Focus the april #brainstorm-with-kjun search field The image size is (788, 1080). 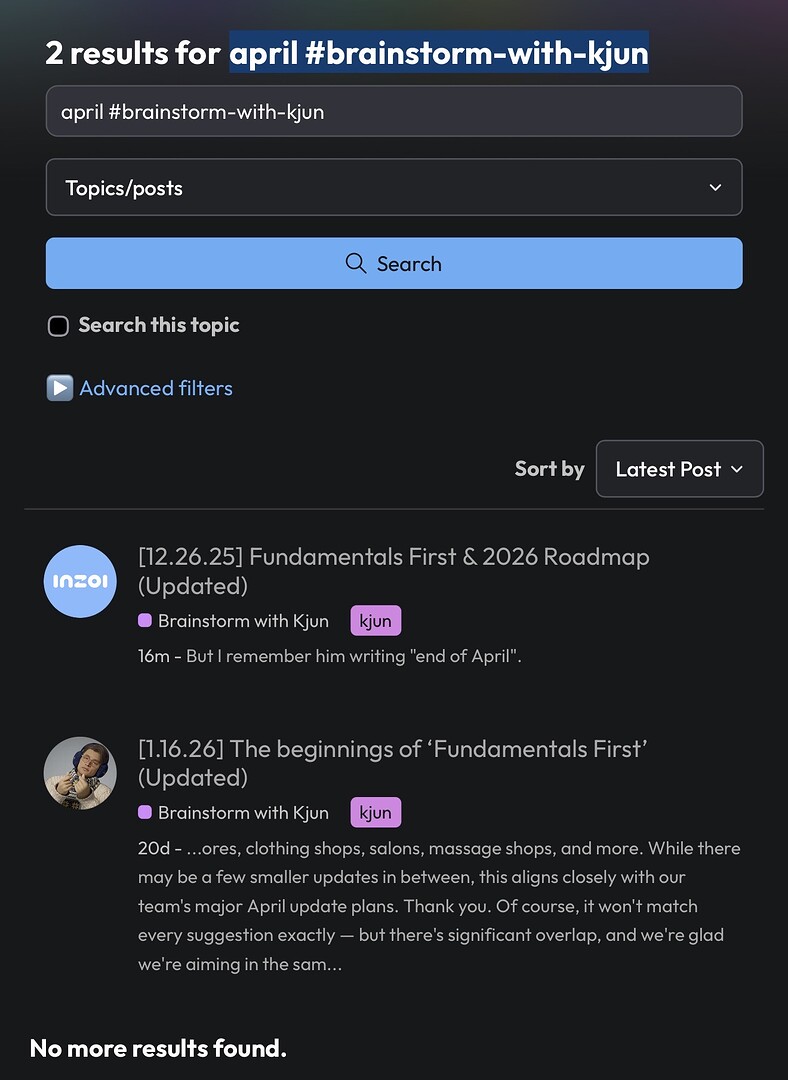click(394, 111)
